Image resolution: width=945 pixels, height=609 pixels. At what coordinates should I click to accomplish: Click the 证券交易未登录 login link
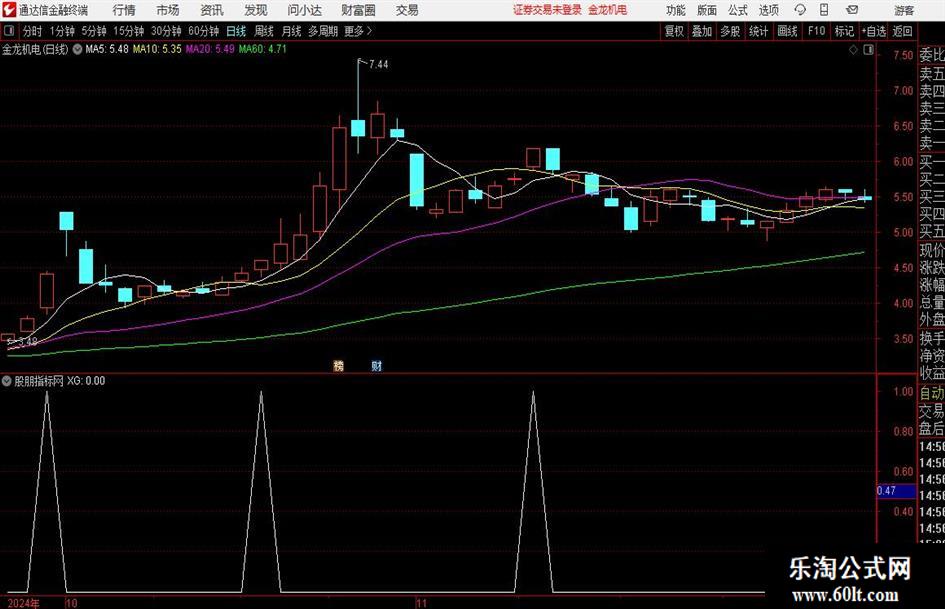coord(547,10)
